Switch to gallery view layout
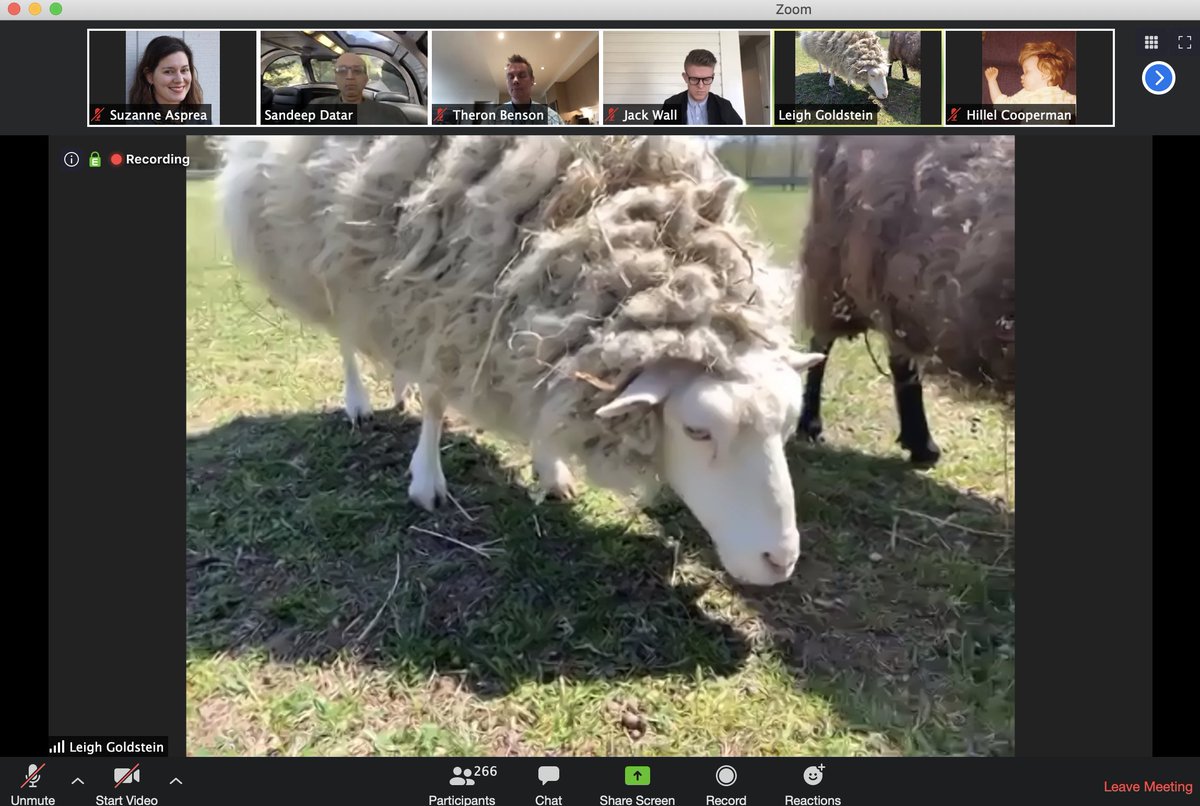The image size is (1200, 806). (1150, 42)
